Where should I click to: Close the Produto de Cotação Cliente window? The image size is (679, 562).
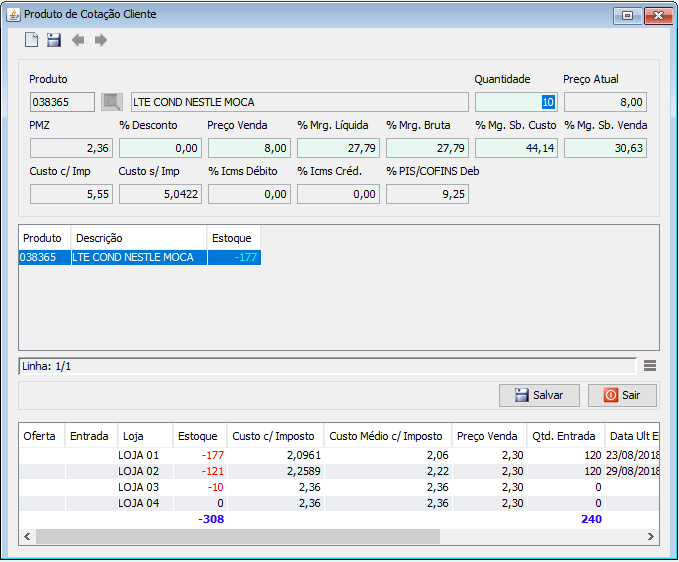pos(658,16)
